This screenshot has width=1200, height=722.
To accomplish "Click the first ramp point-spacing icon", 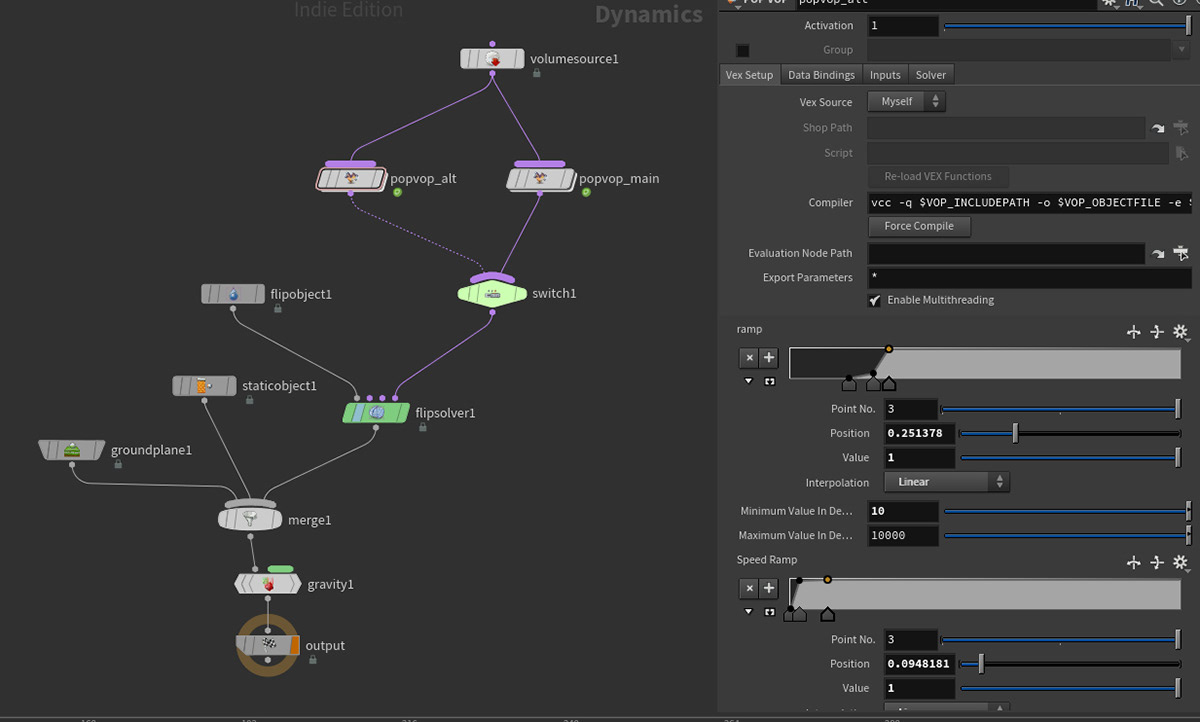I will click(1134, 332).
